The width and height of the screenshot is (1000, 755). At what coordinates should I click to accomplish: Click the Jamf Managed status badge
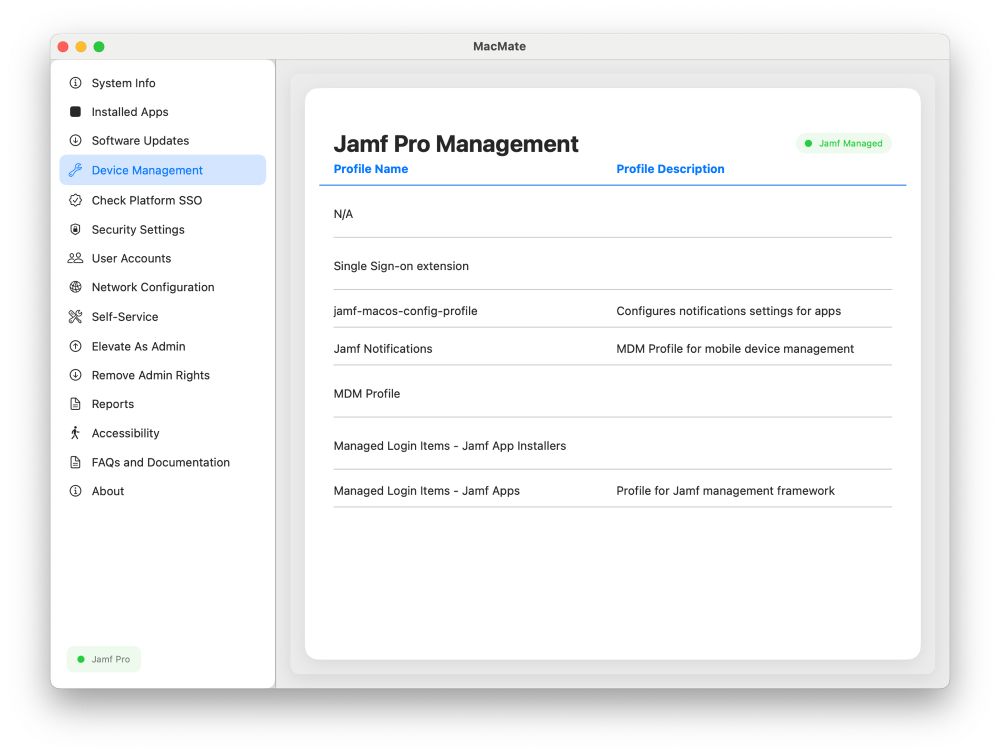point(844,143)
